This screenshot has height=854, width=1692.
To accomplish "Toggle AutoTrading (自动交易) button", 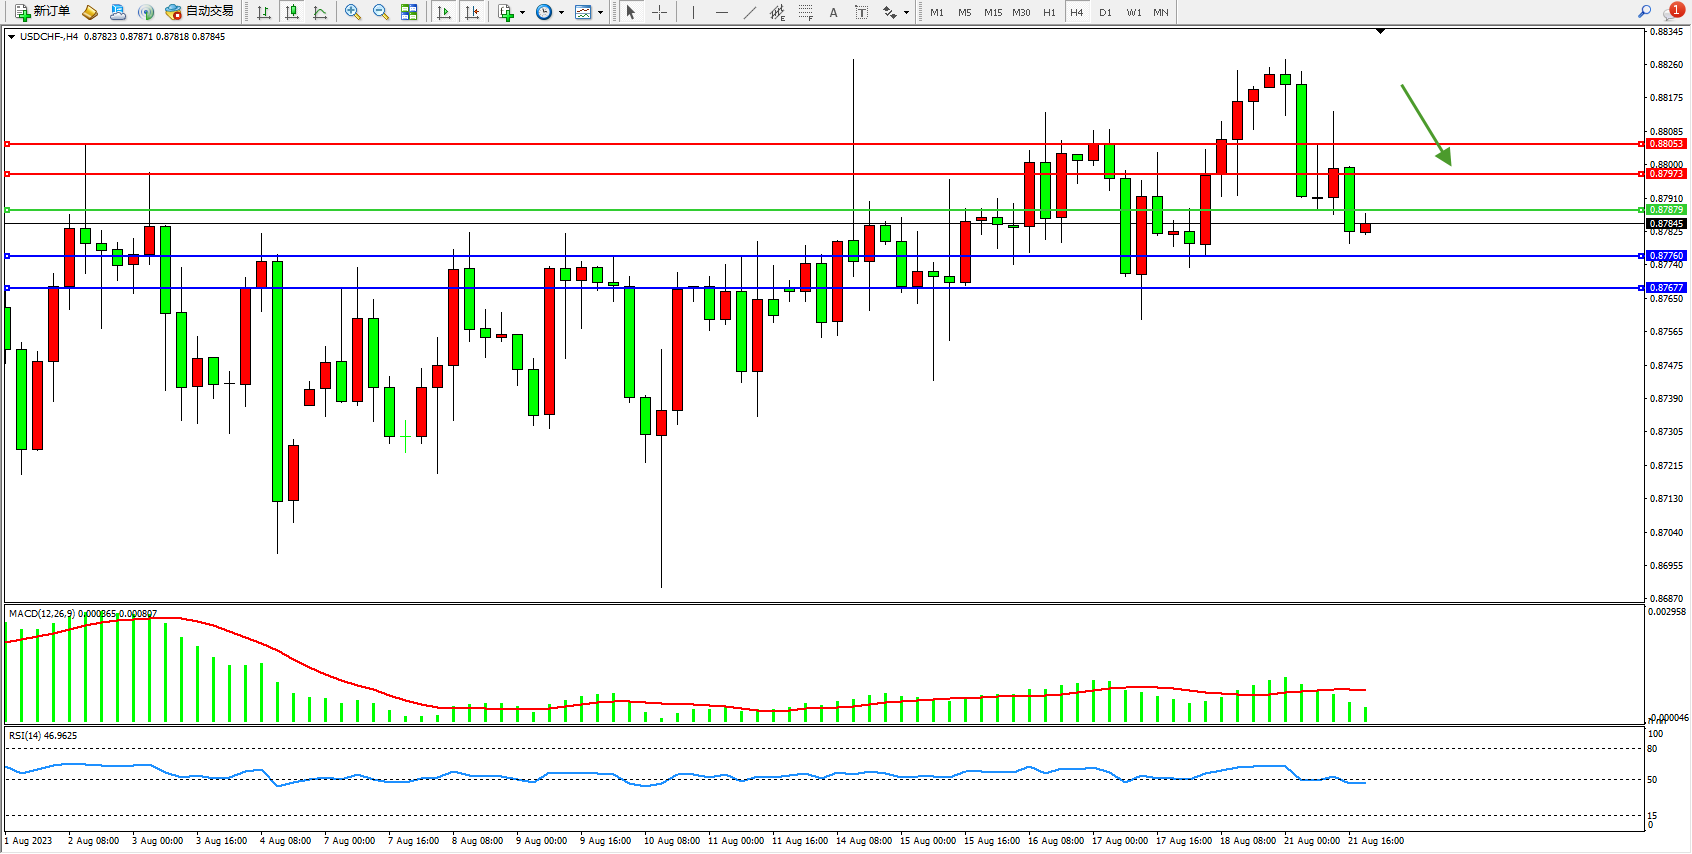I will (199, 12).
